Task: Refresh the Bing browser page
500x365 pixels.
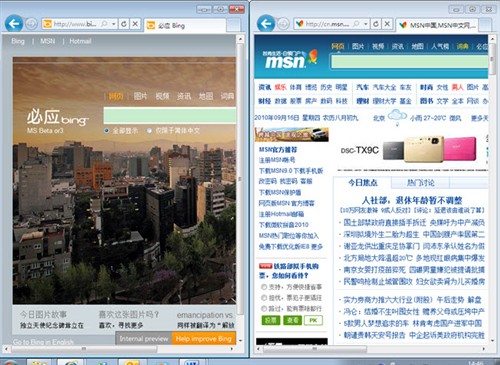Action: coord(124,24)
